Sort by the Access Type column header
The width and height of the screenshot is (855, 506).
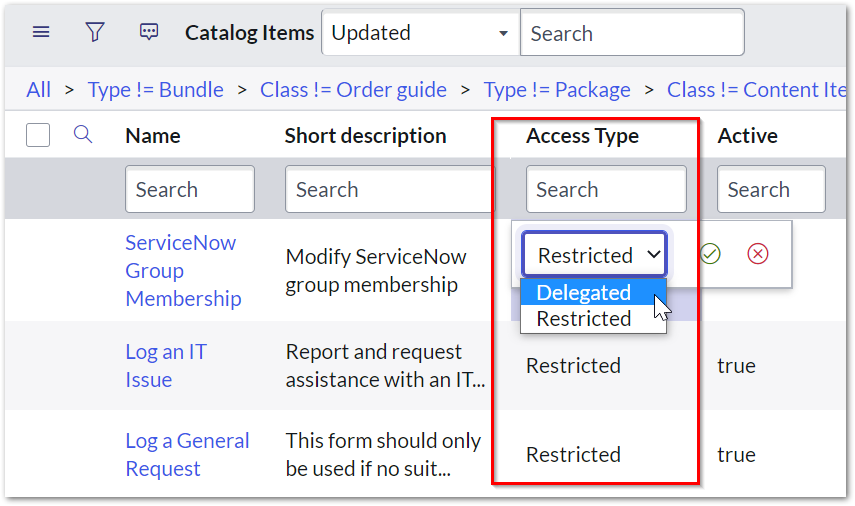click(x=582, y=136)
